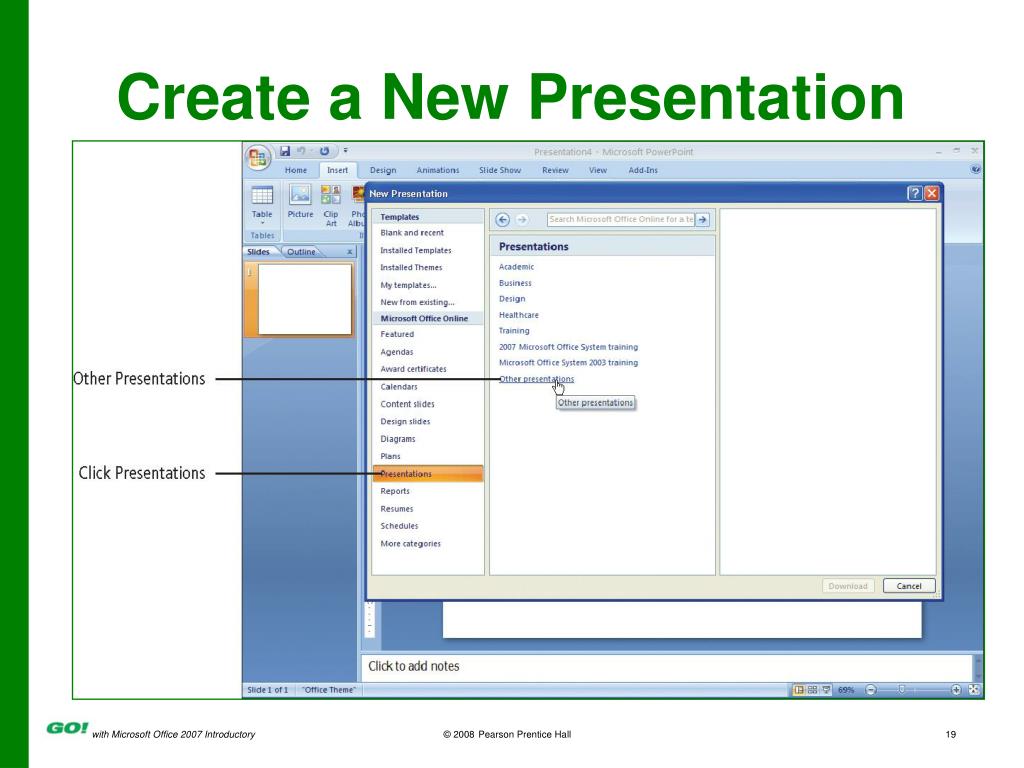This screenshot has height=768, width=1024.
Task: Open the Animations ribbon tab
Action: click(438, 170)
